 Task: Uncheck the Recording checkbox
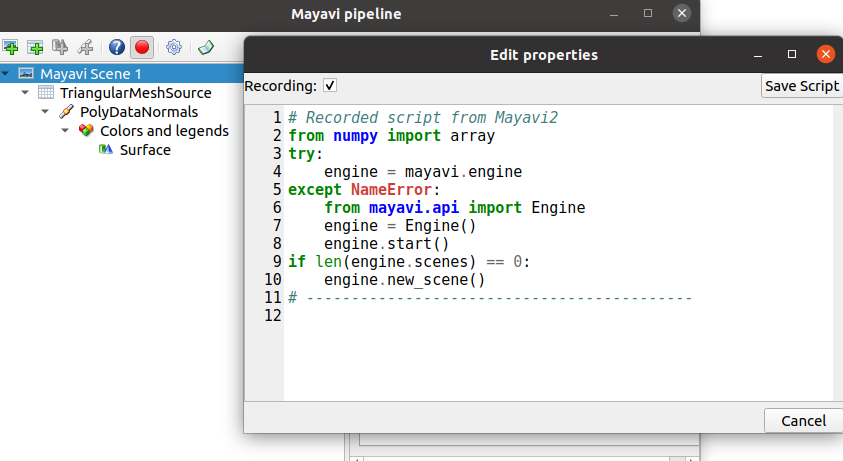coord(330,86)
